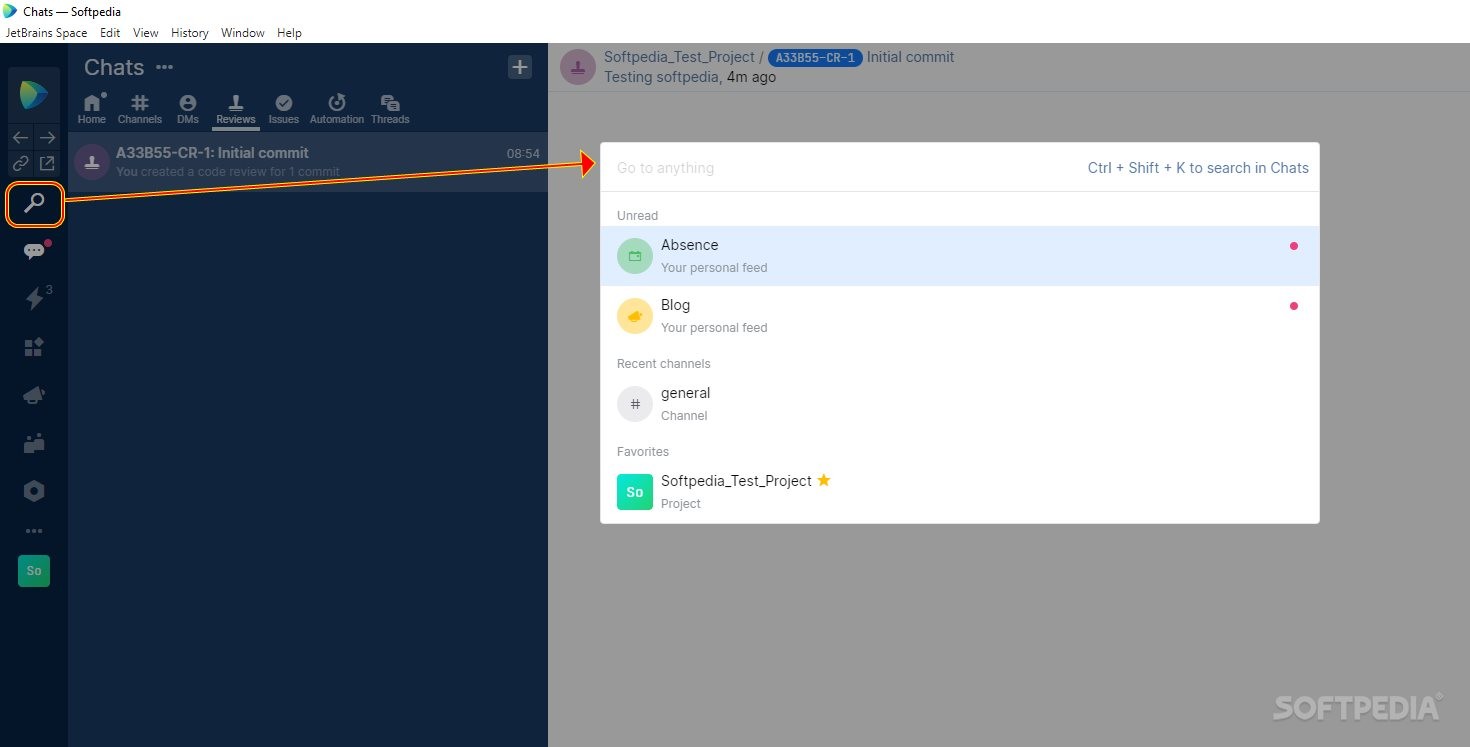The width and height of the screenshot is (1470, 747).
Task: Click the 'Testing softpedia, 4m ago' header subtitle
Action: point(690,77)
